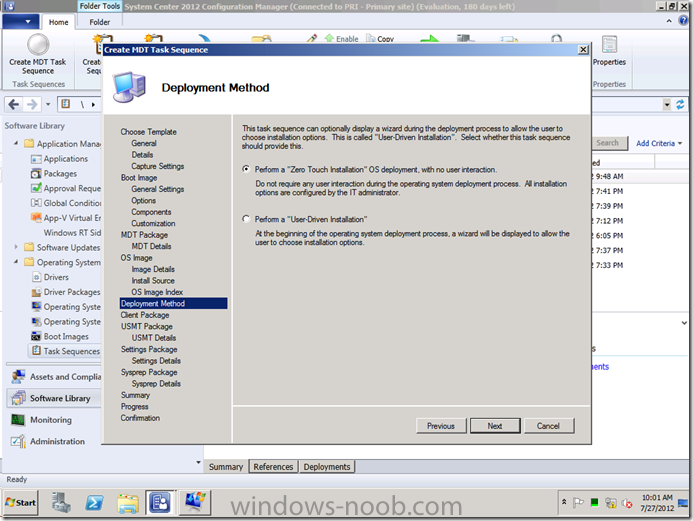This screenshot has height=521, width=693.
Task: Open the Assets and Compliance workspace icon
Action: click(18, 376)
